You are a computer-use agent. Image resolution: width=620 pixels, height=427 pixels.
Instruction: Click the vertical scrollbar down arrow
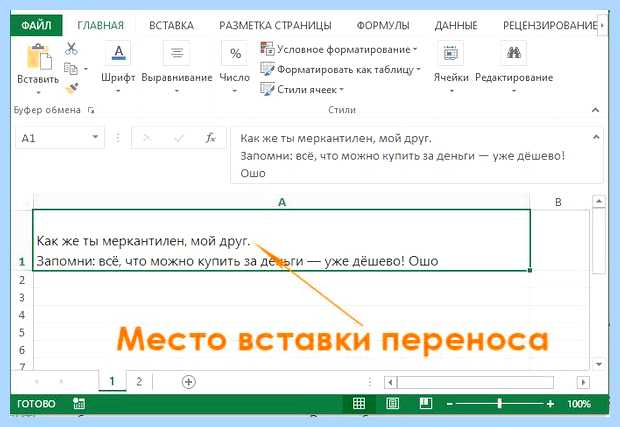pyautogui.click(x=599, y=364)
